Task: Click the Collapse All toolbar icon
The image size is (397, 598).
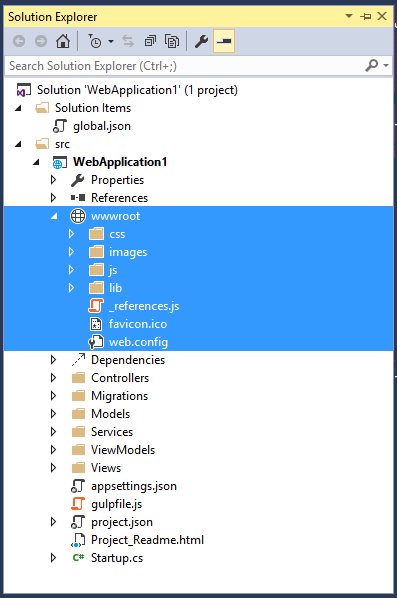Action: [150, 41]
